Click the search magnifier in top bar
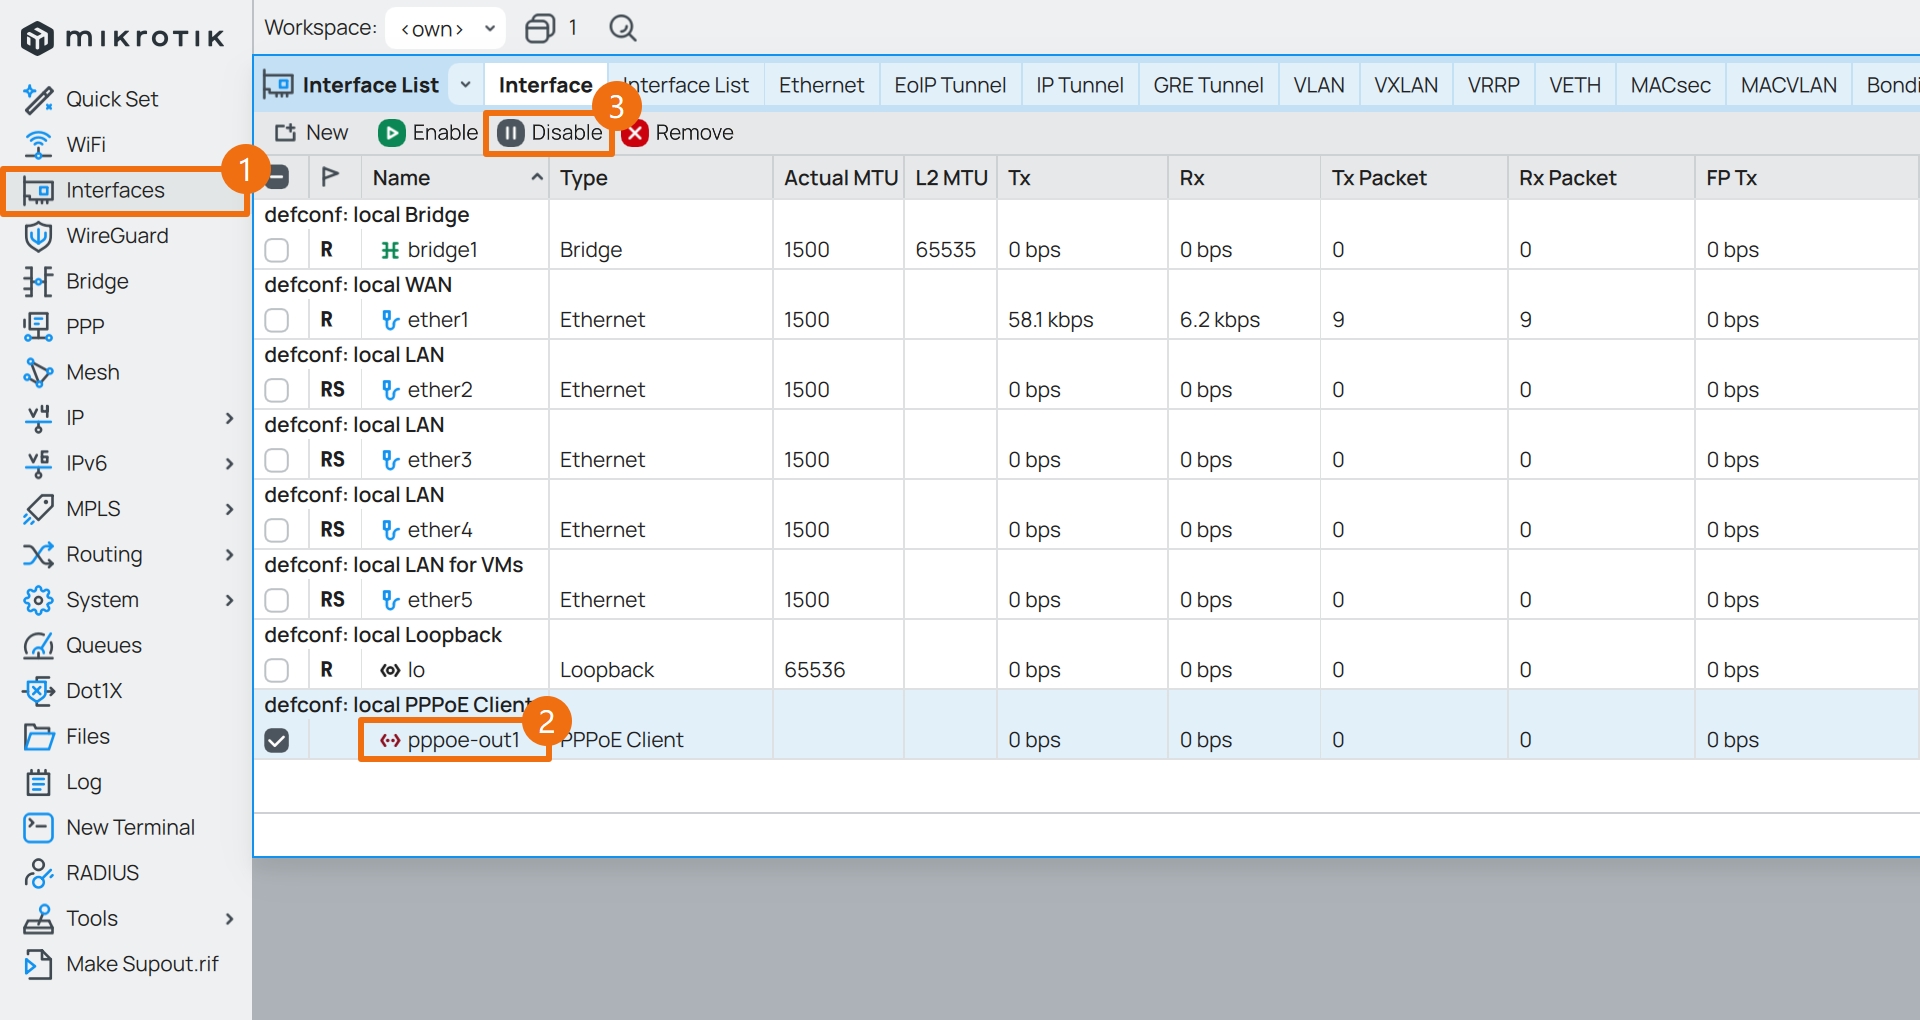The image size is (1920, 1020). coord(623,28)
